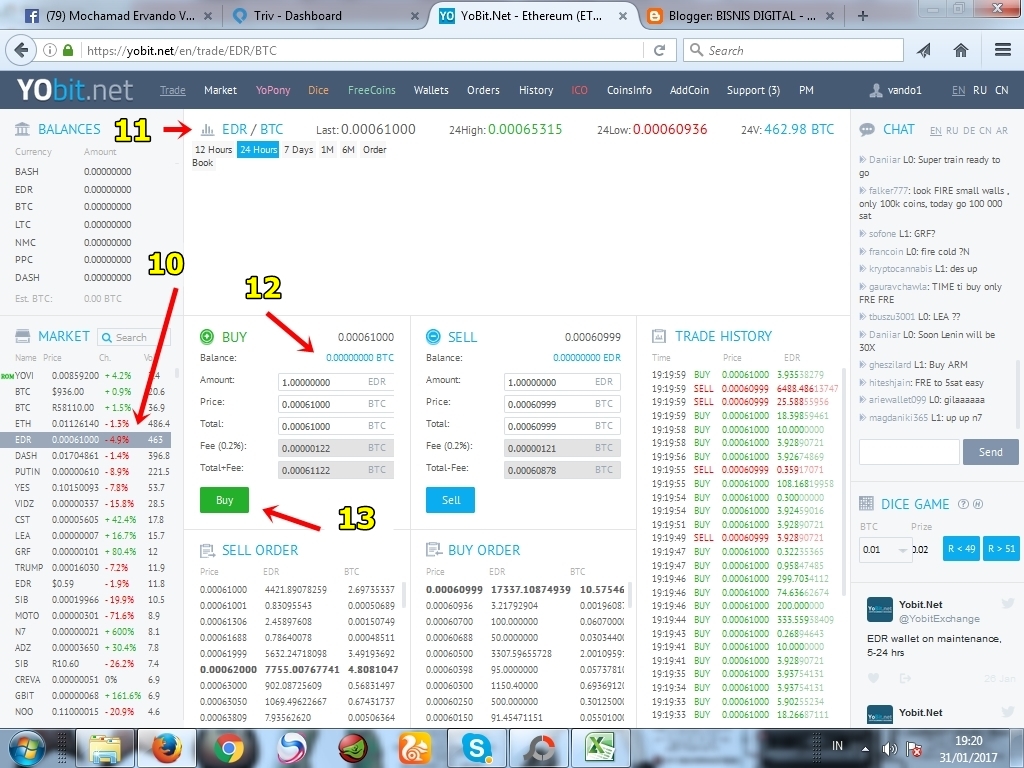Click the YObit.net logo

(x=74, y=90)
